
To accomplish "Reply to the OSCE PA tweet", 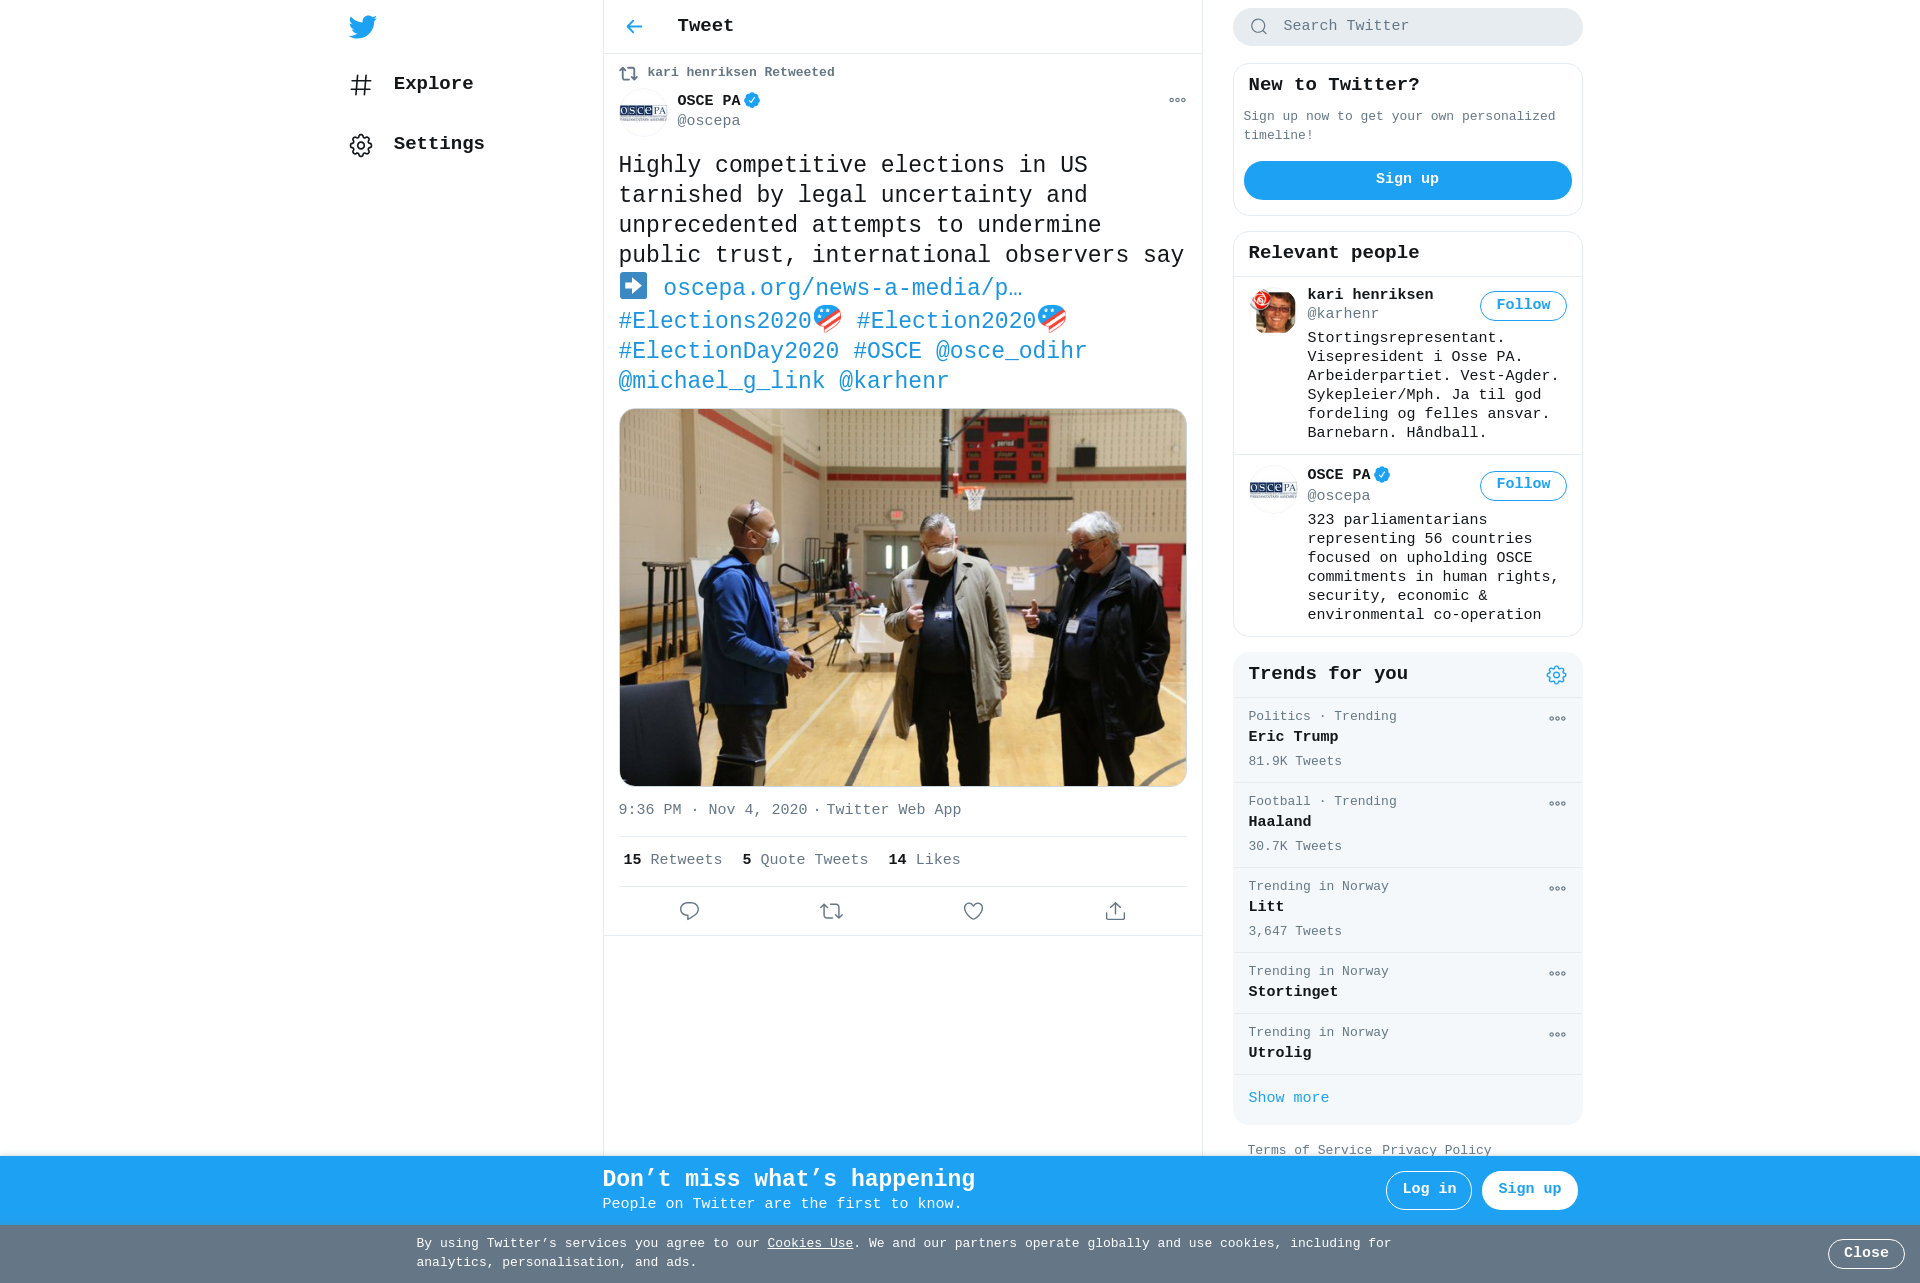I will click(689, 911).
